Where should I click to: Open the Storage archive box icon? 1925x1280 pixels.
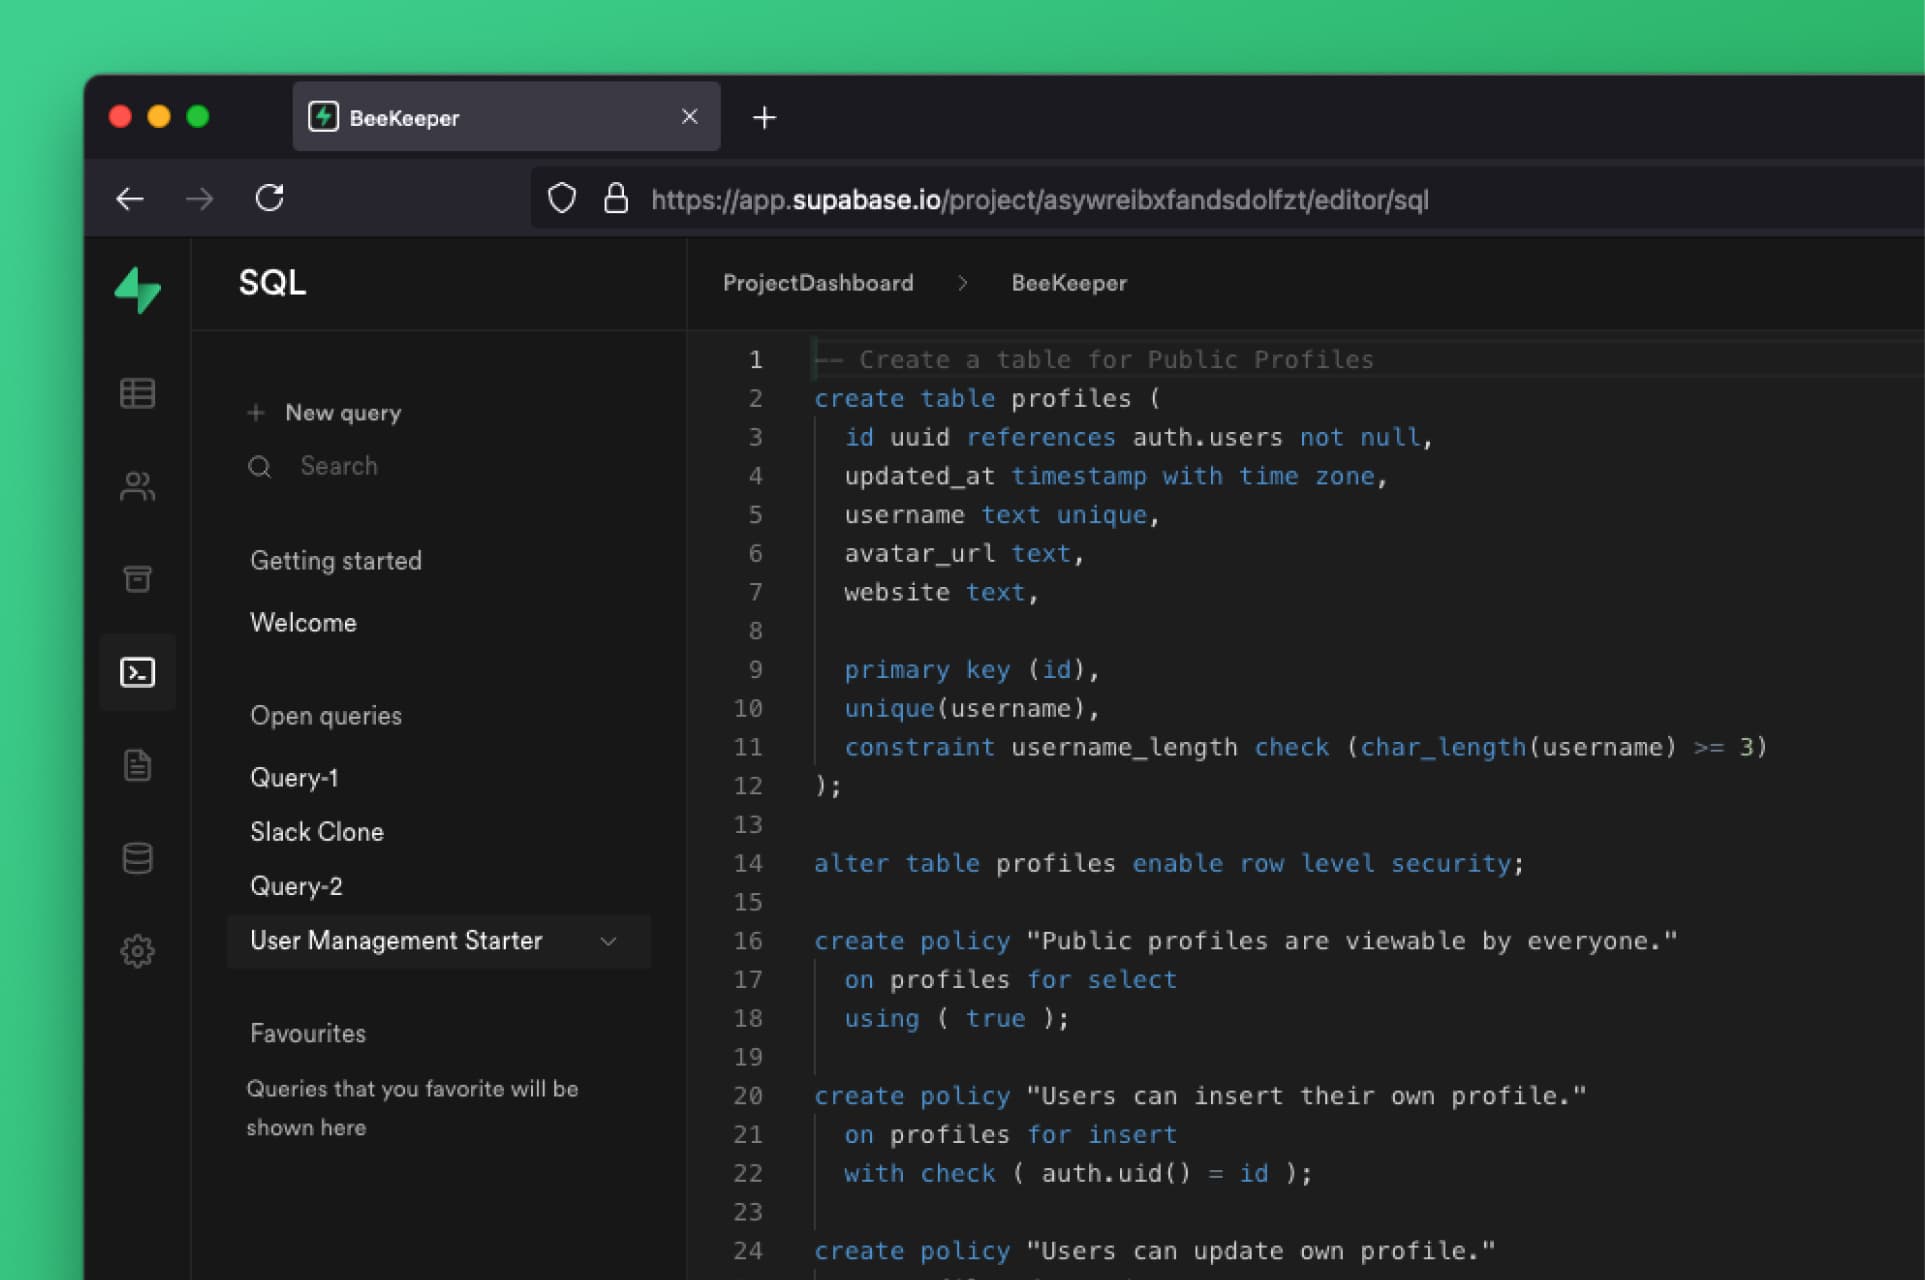[137, 579]
